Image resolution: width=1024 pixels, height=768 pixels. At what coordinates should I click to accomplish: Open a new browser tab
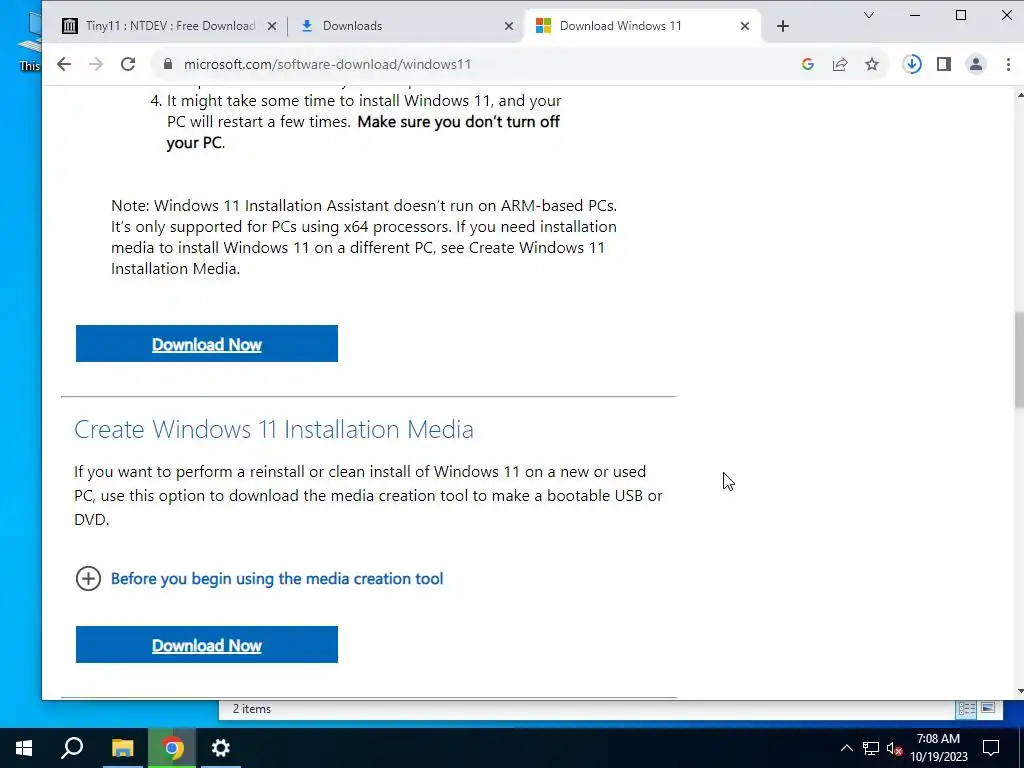783,26
